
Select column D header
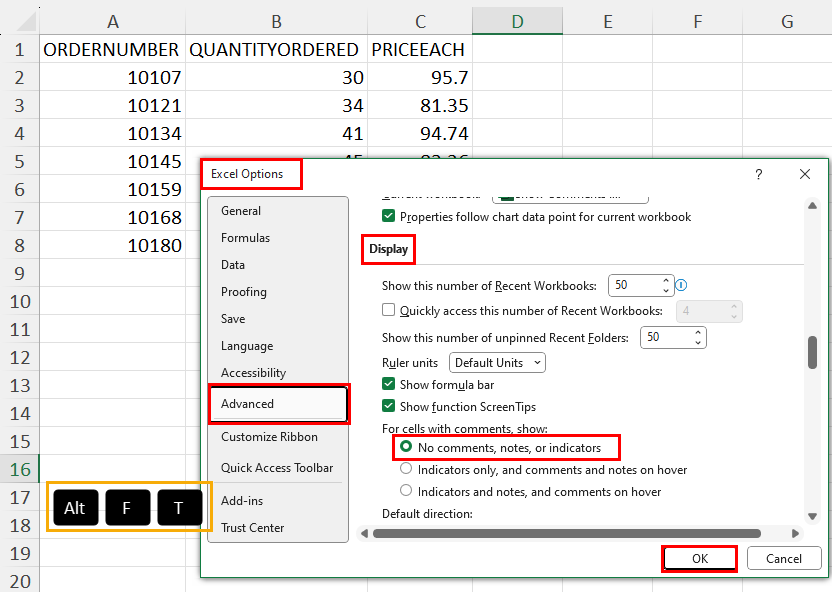[517, 22]
